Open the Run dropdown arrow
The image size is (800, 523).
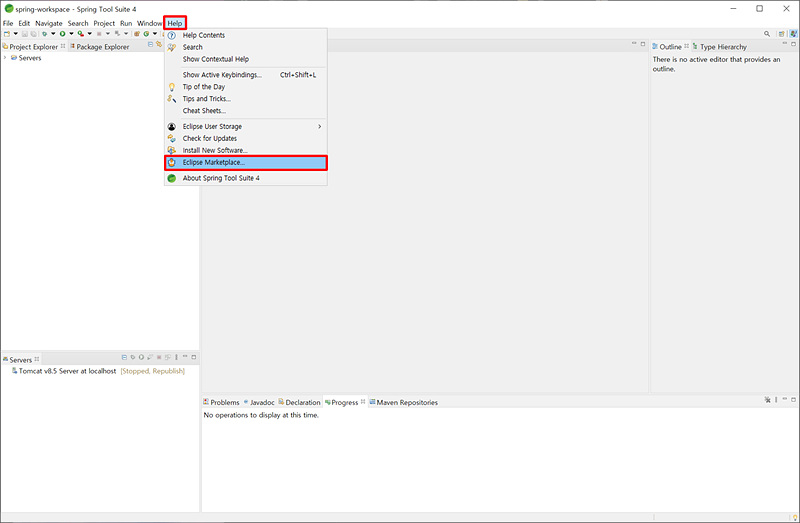tap(71, 34)
